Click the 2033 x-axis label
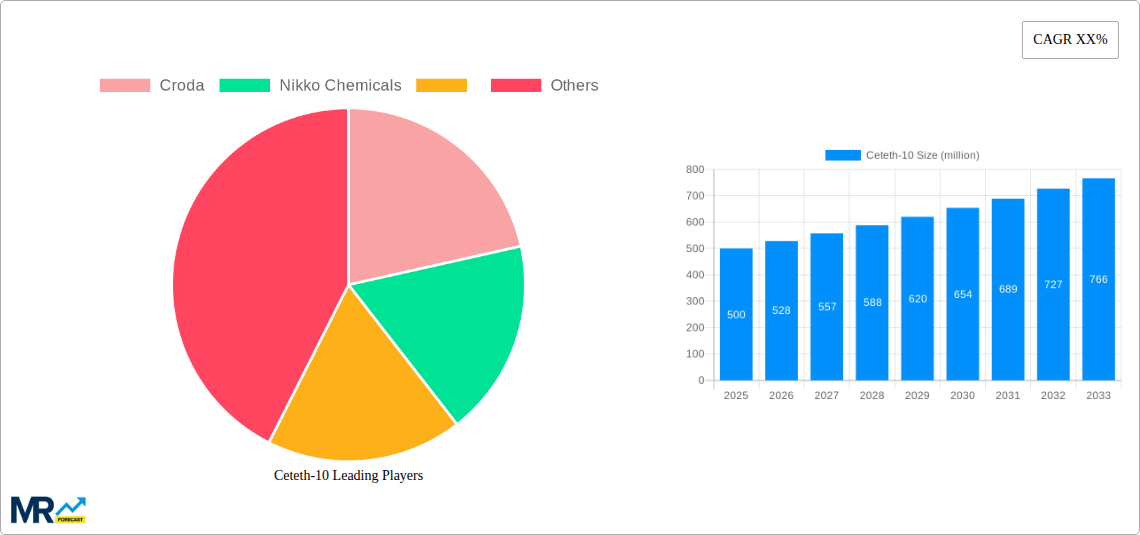This screenshot has width=1140, height=535. click(x=1099, y=395)
